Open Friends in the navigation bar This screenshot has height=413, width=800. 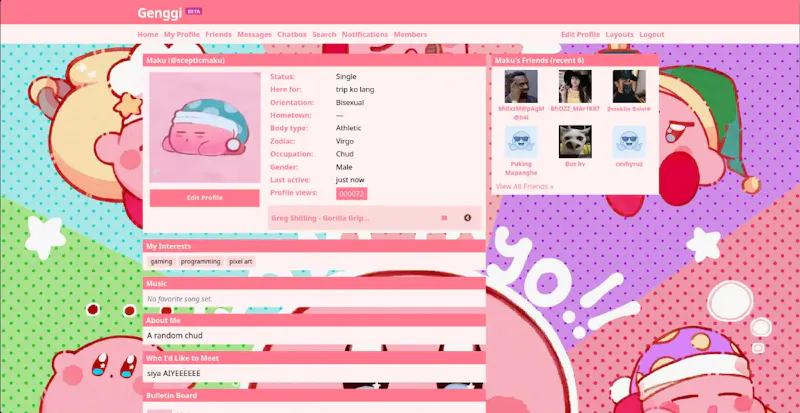[218, 35]
